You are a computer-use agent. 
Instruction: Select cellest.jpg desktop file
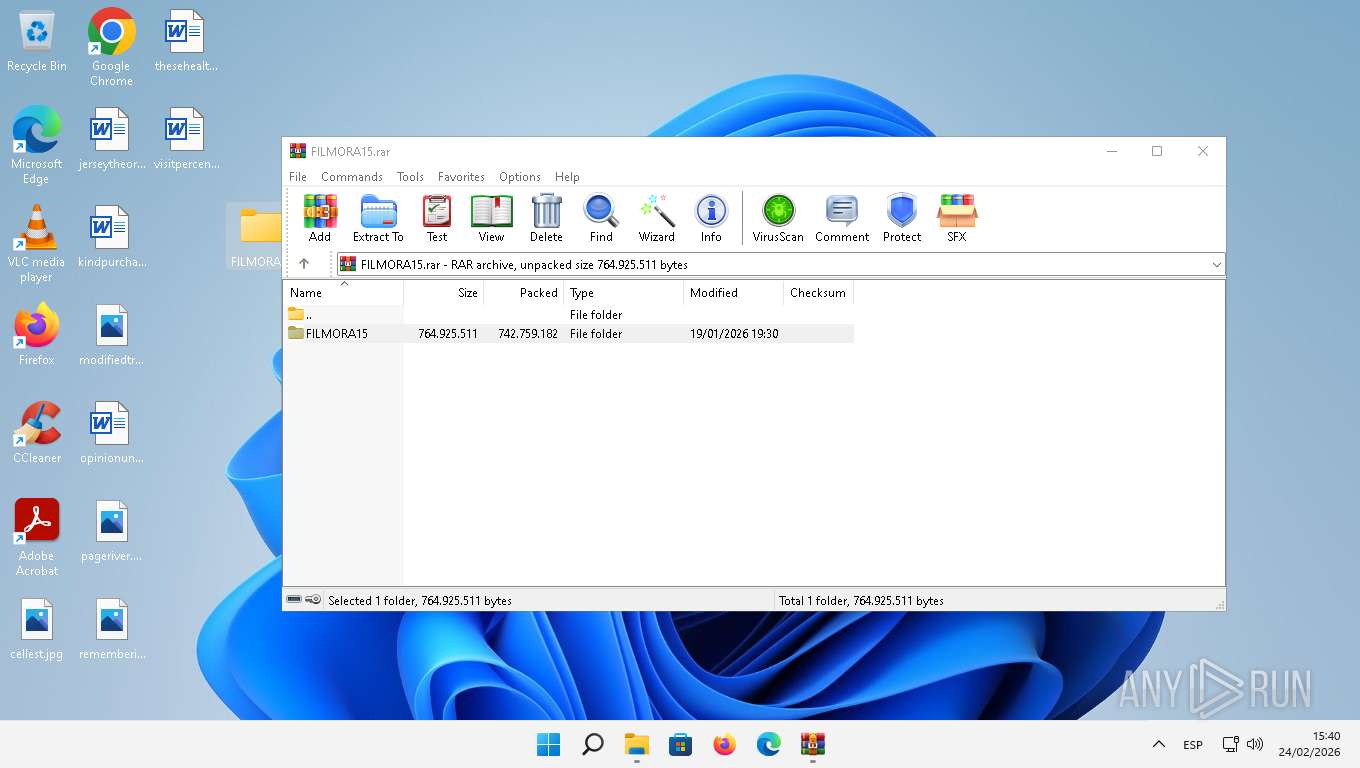click(37, 630)
